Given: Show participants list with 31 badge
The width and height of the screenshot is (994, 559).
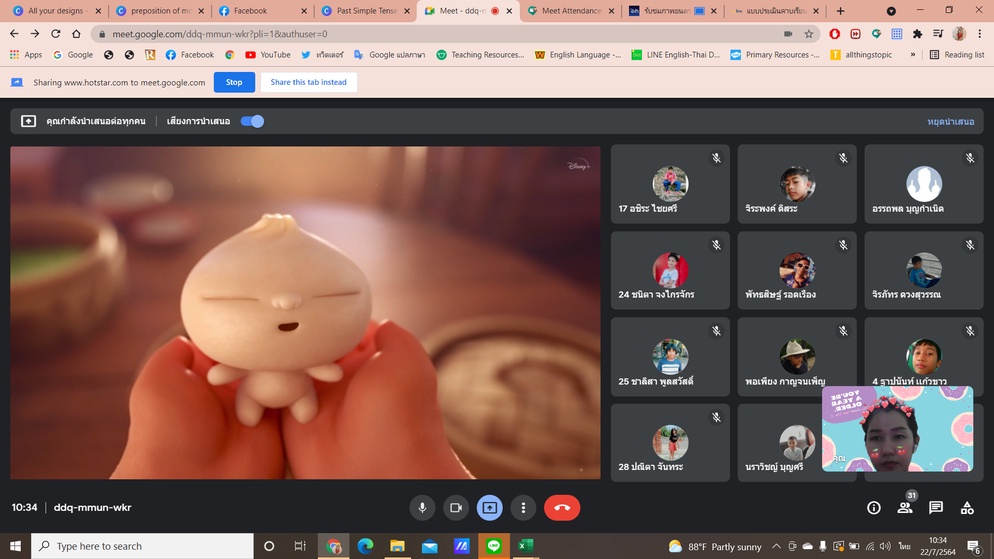Looking at the screenshot, I should coord(905,507).
